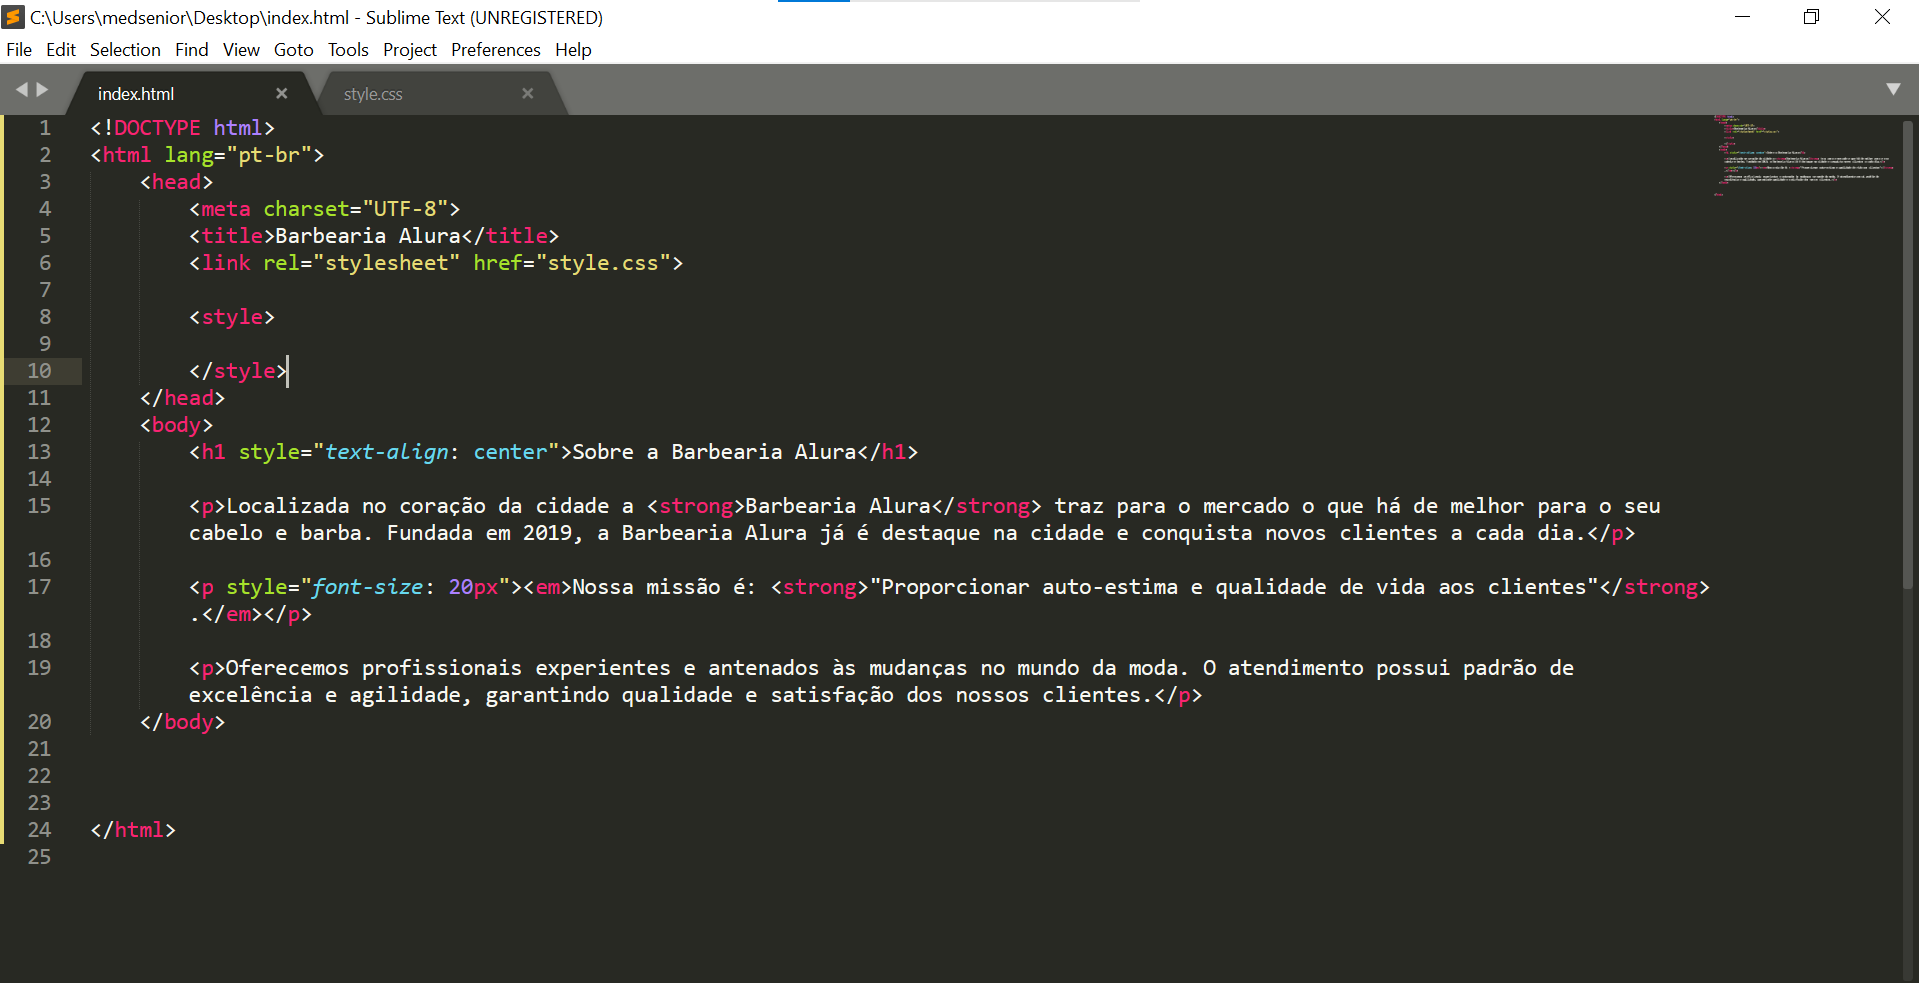
Task: Close the Sublime Text window
Action: pyautogui.click(x=1882, y=17)
